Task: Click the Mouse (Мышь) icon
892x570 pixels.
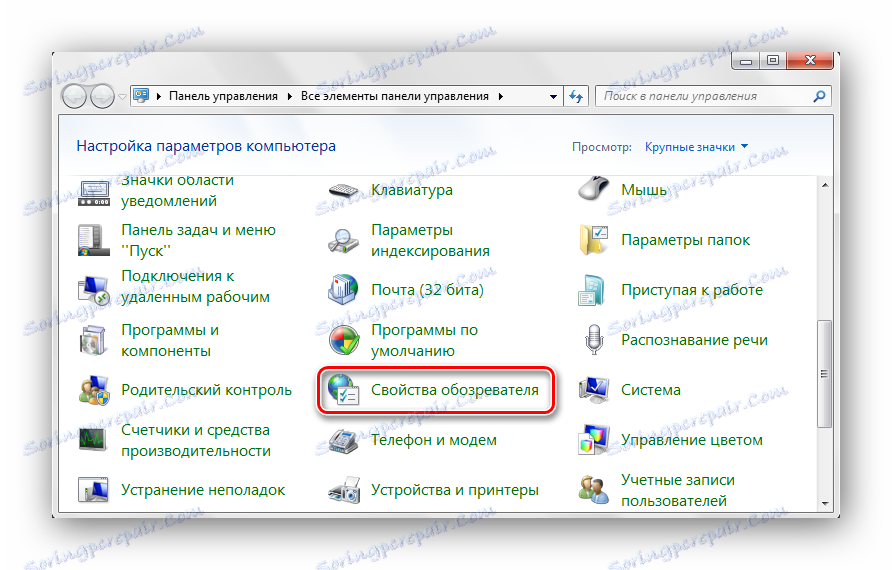Action: pyautogui.click(x=593, y=188)
